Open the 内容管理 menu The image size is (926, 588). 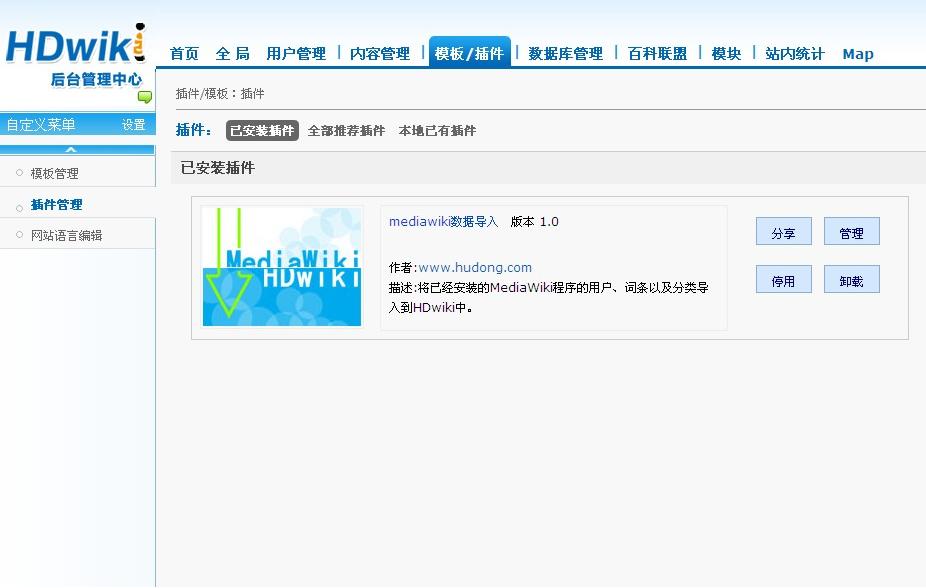[380, 54]
